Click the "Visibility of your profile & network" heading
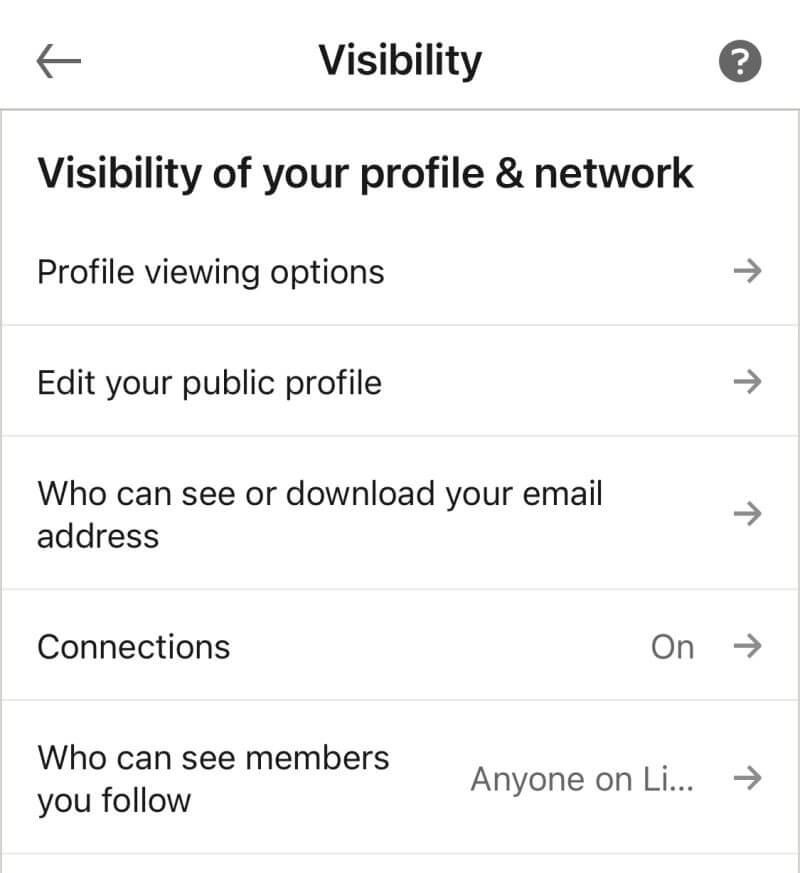Image resolution: width=800 pixels, height=873 pixels. [x=365, y=172]
